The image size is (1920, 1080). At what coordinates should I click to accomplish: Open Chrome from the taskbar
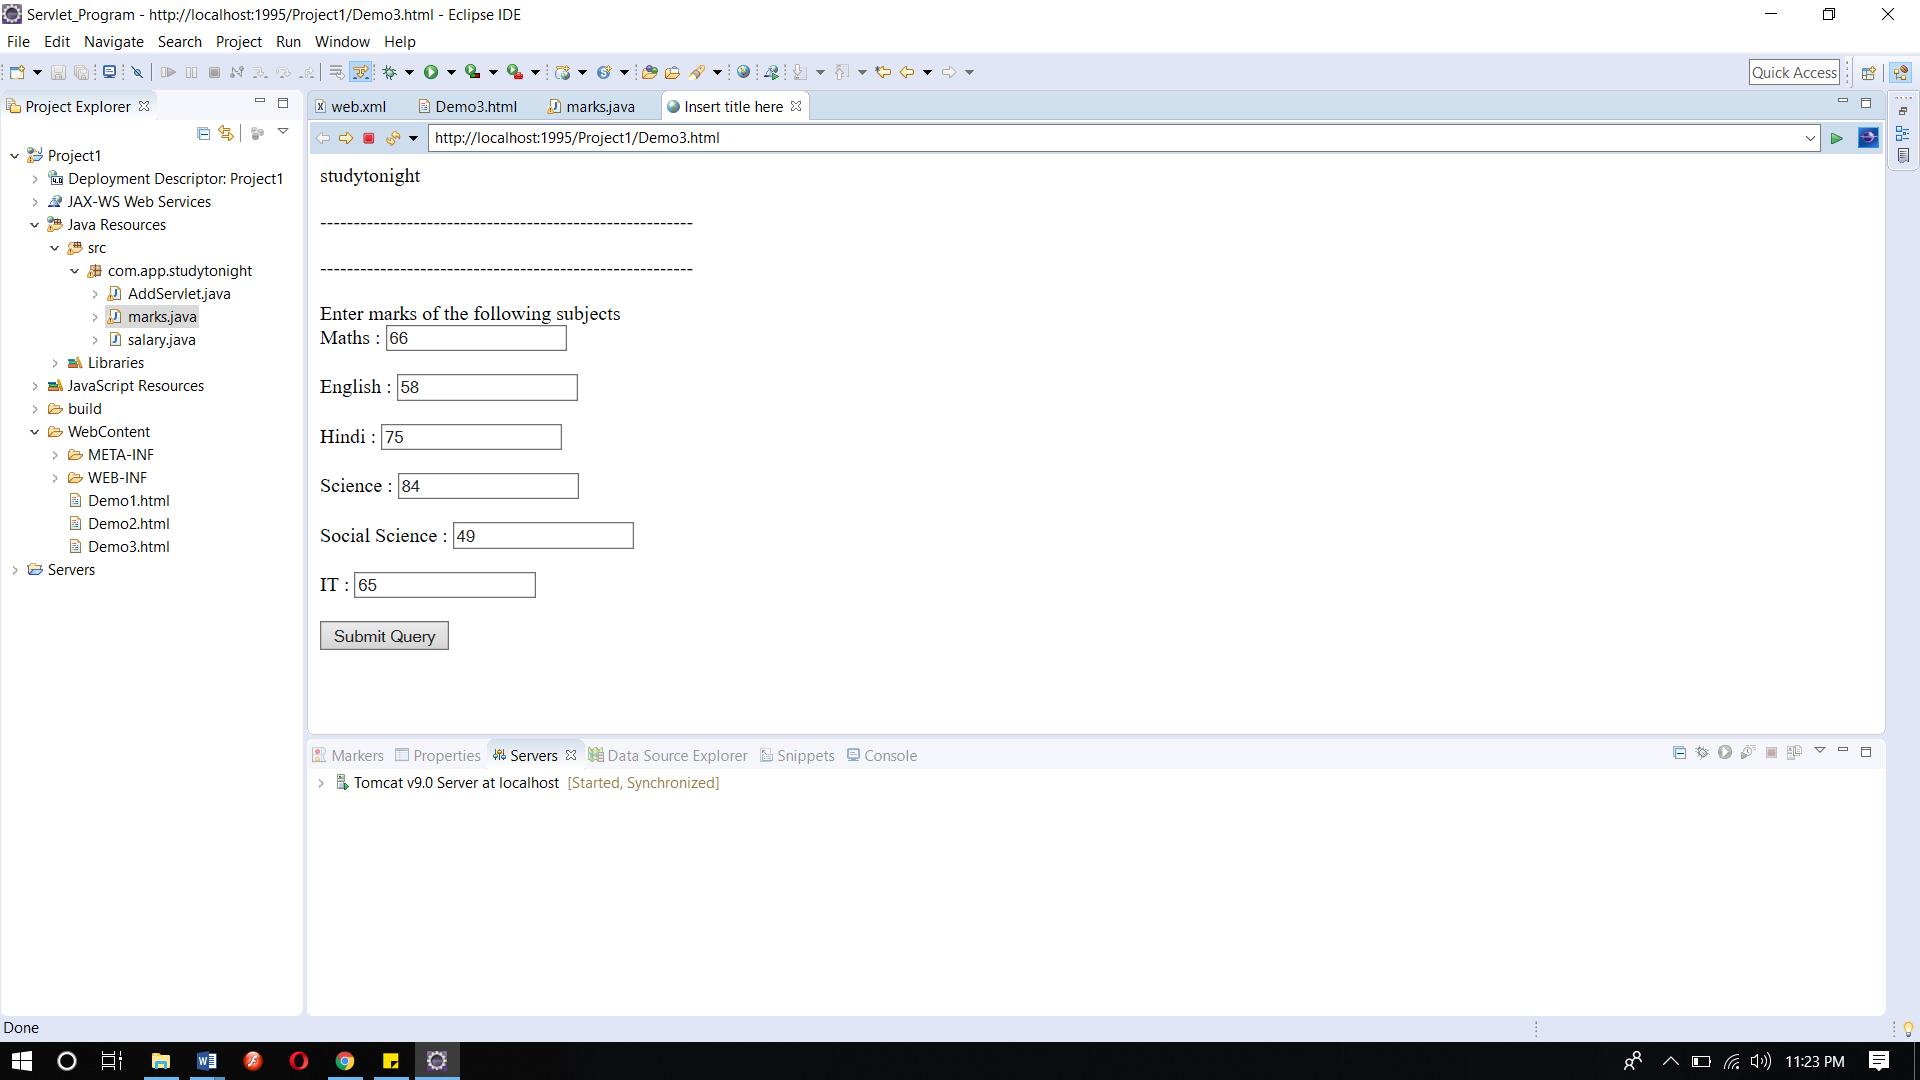(344, 1061)
